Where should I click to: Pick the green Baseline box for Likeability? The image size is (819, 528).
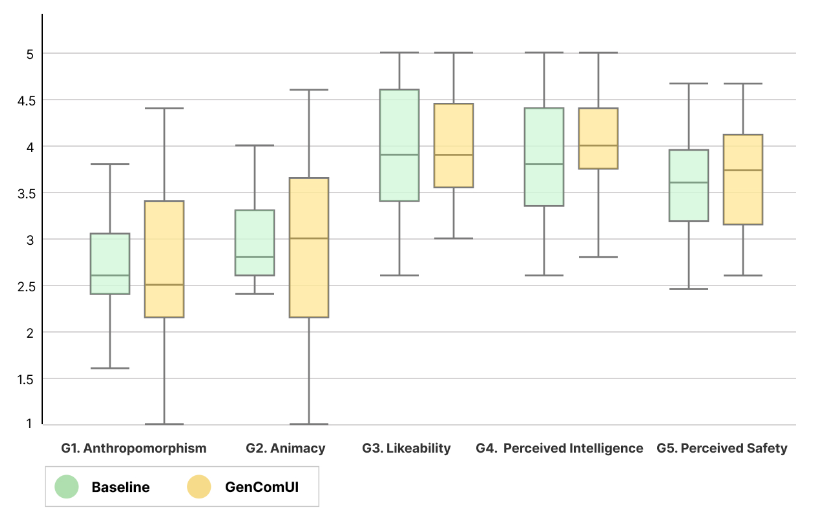(x=399, y=145)
